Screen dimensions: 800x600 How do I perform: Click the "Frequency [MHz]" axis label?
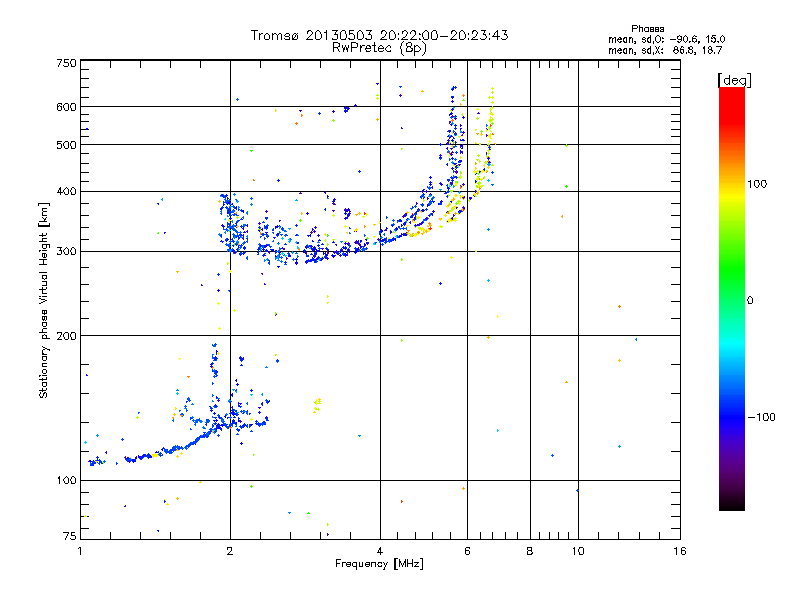[x=379, y=564]
